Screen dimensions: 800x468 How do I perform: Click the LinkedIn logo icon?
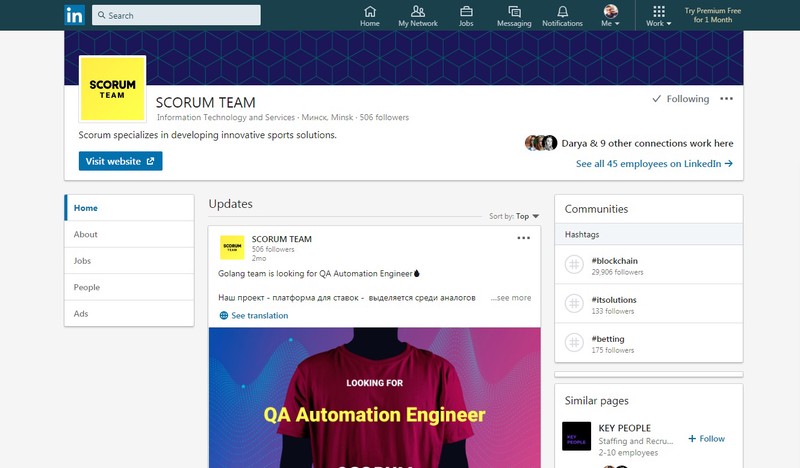[x=74, y=15]
